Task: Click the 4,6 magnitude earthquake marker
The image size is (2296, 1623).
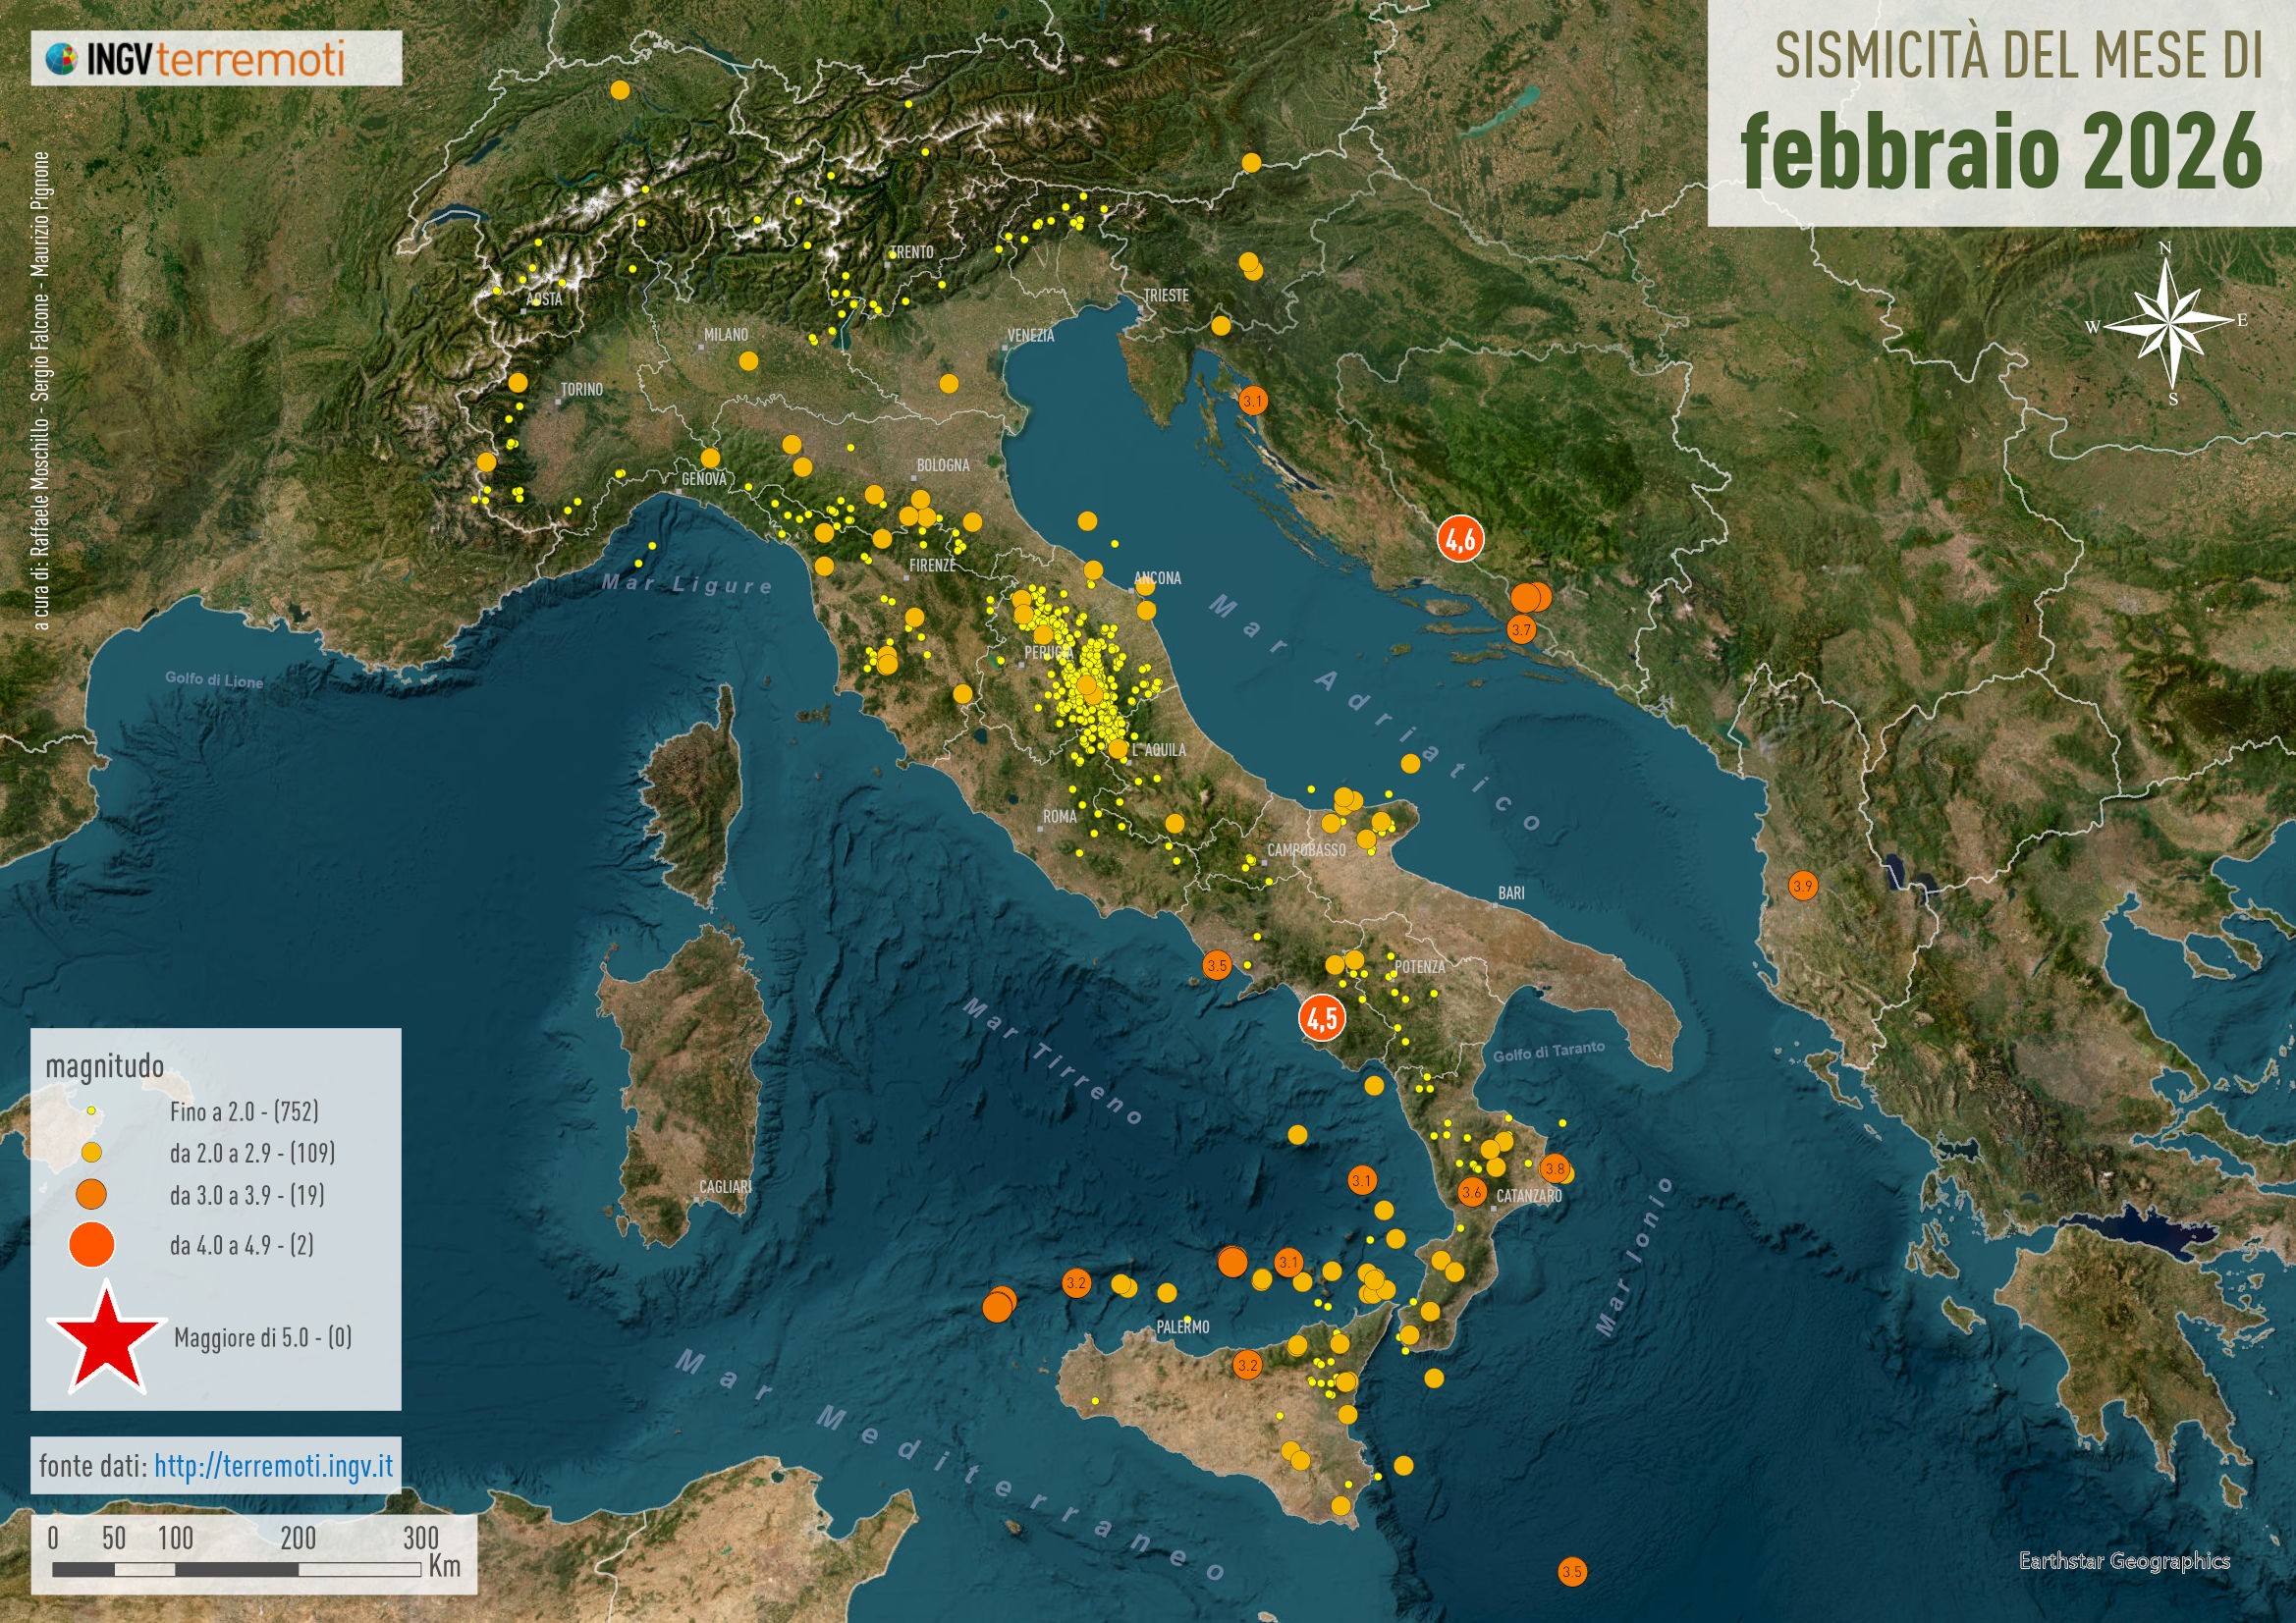Action: click(x=1460, y=539)
